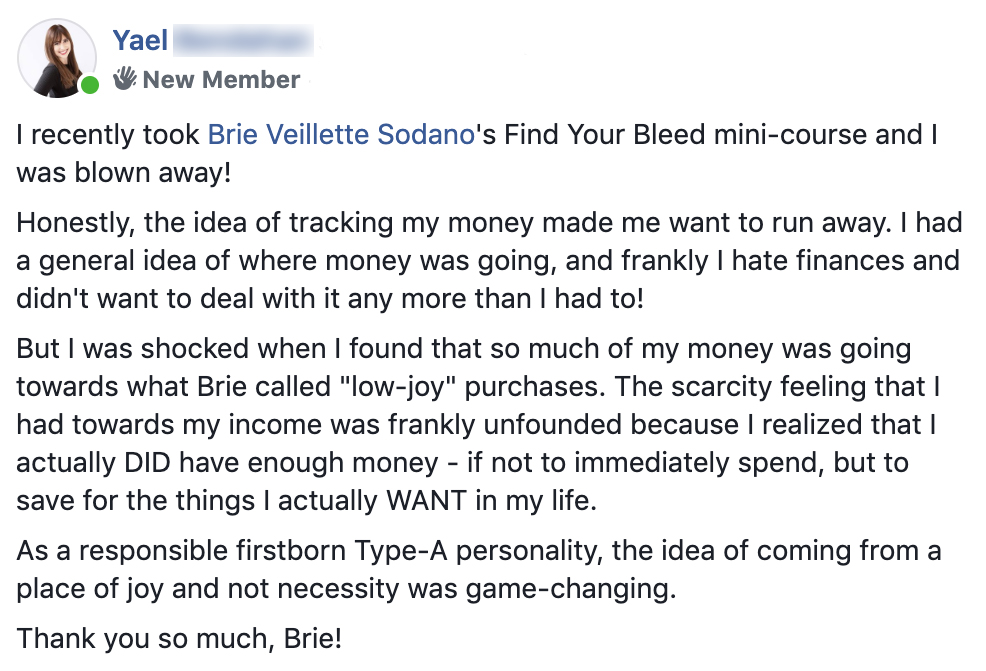This screenshot has height=671, width=986.
Task: Click the closing line 'Thank you so much, Brie!'
Action: tap(179, 639)
